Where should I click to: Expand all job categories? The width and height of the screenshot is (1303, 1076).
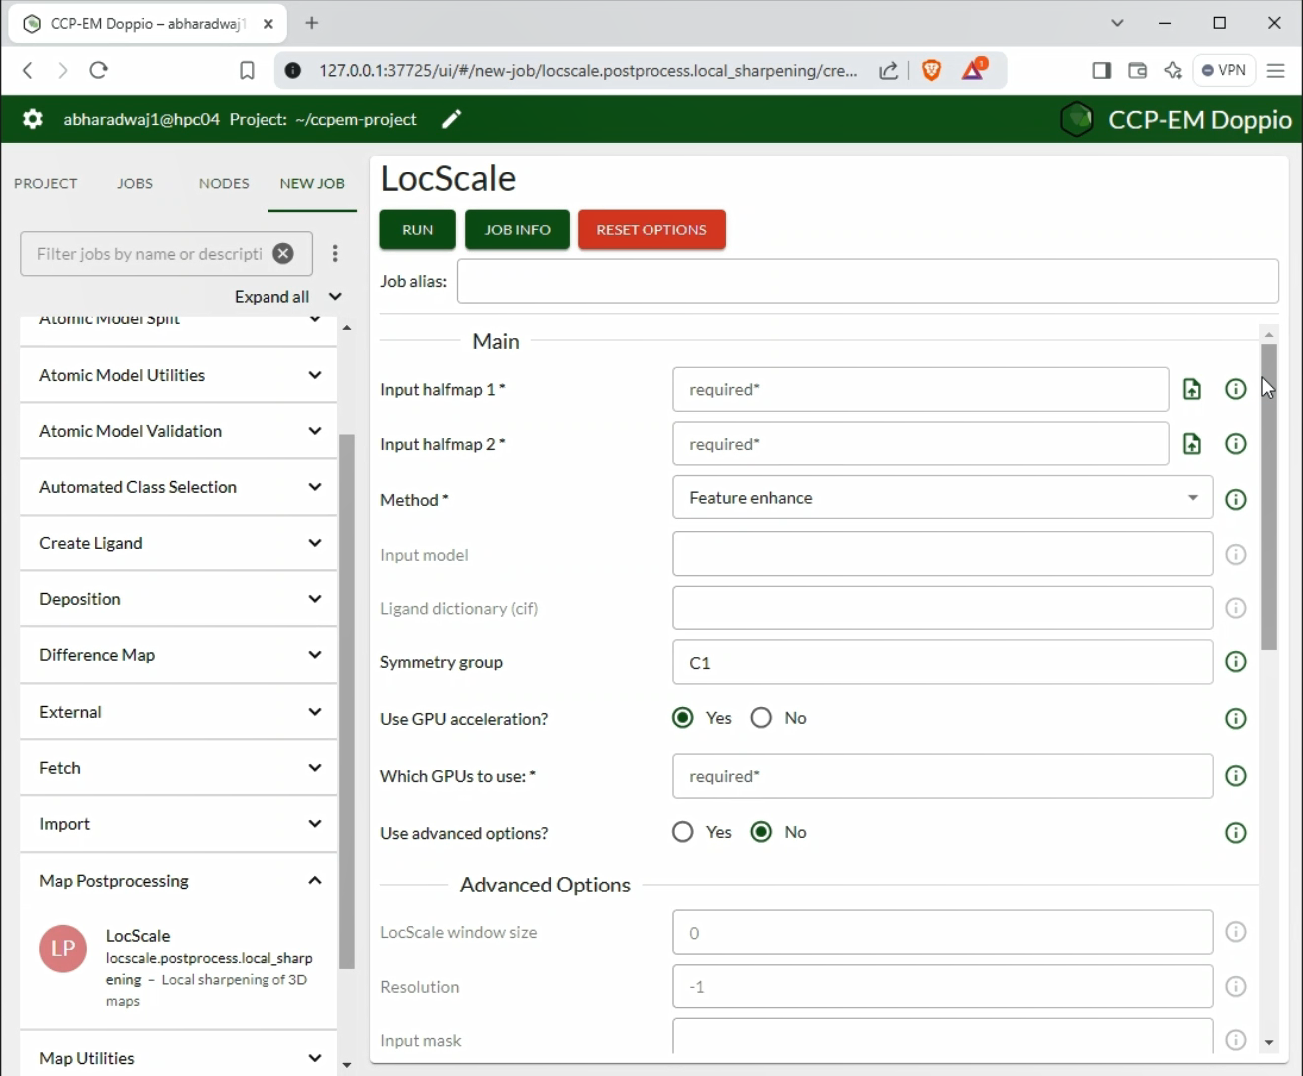288,297
